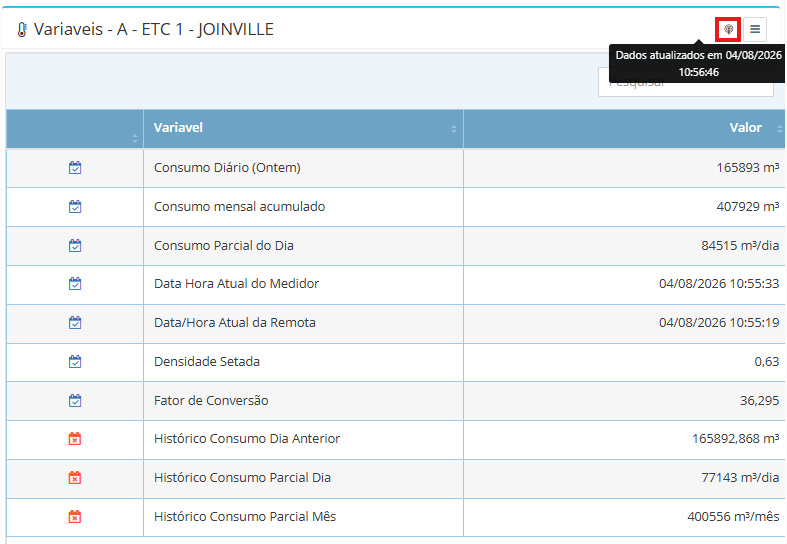Image resolution: width=787 pixels, height=544 pixels.
Task: Click calendar icon for Consumo Diário (Ontem)
Action: [75, 168]
